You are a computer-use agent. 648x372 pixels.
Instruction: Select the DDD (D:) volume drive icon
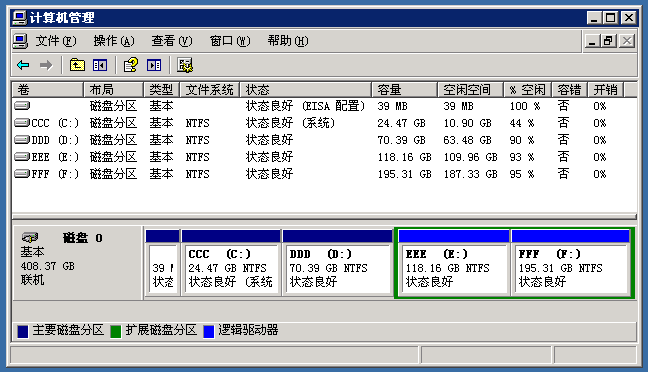(22, 140)
